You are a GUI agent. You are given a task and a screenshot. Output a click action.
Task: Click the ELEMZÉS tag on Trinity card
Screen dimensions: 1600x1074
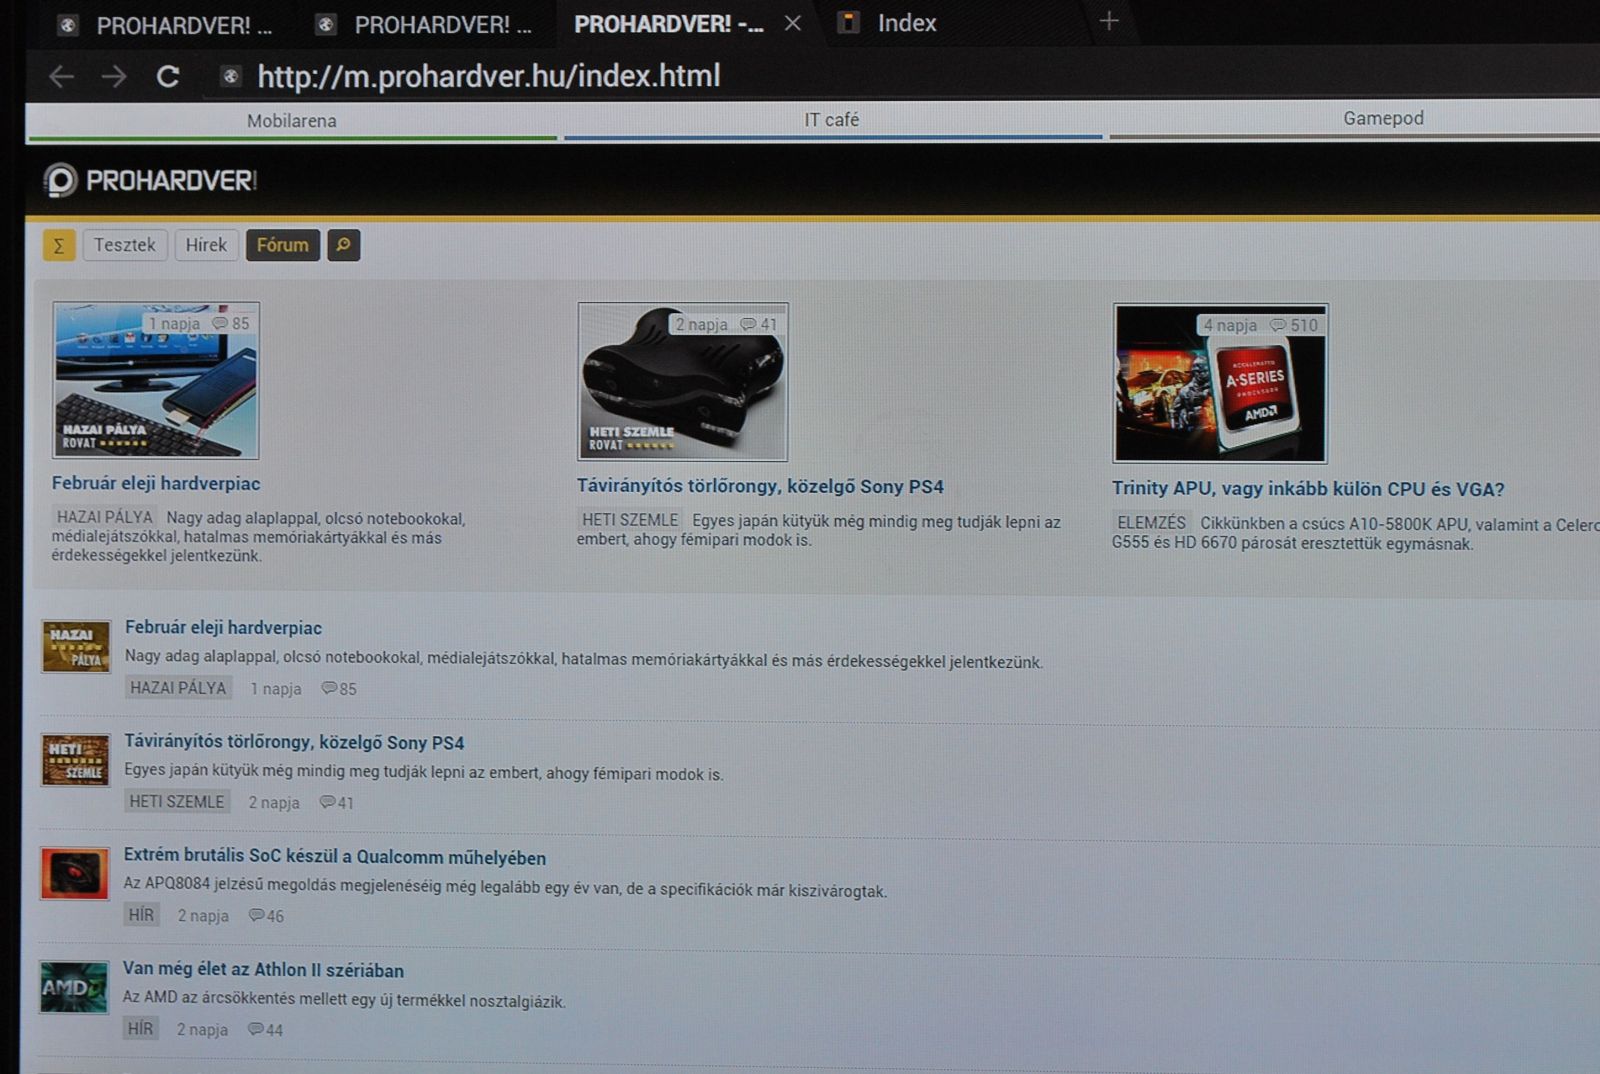coord(1151,523)
